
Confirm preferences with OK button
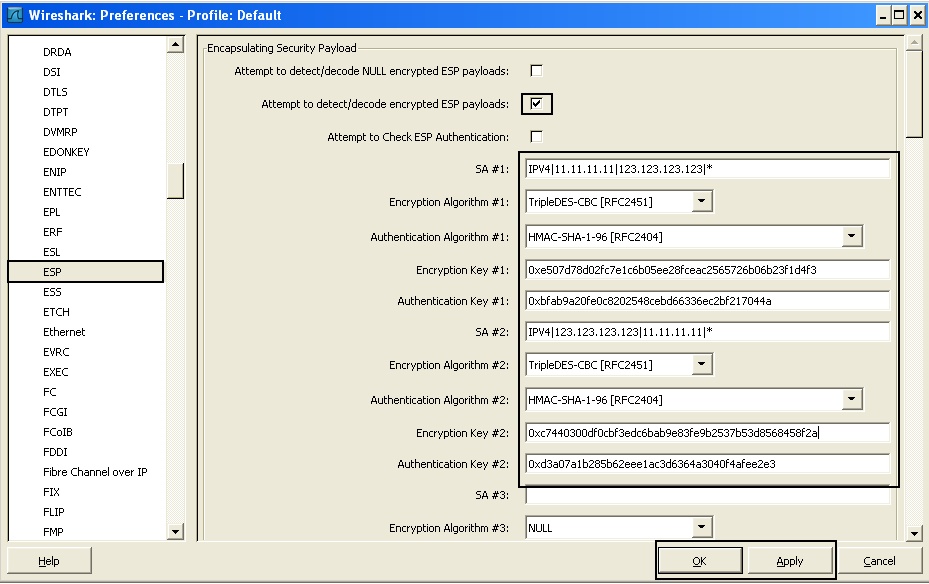700,560
